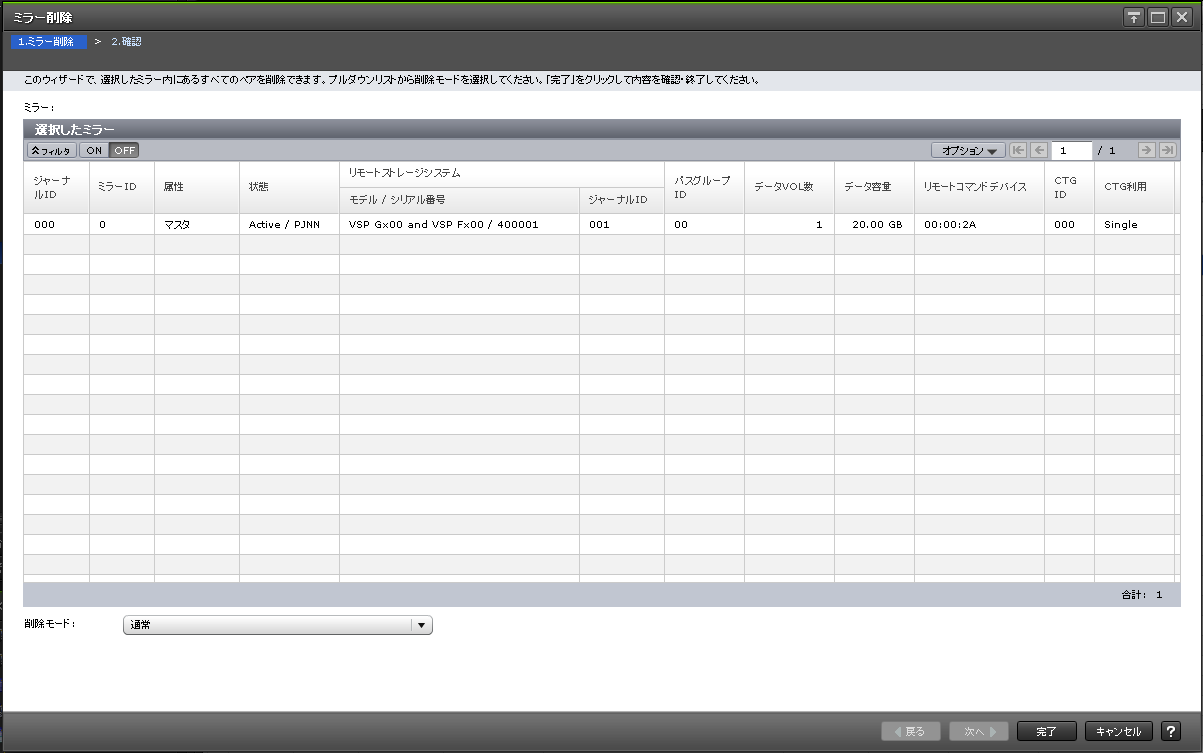
Task: Open the フィルタ filter panel
Action: [51, 150]
